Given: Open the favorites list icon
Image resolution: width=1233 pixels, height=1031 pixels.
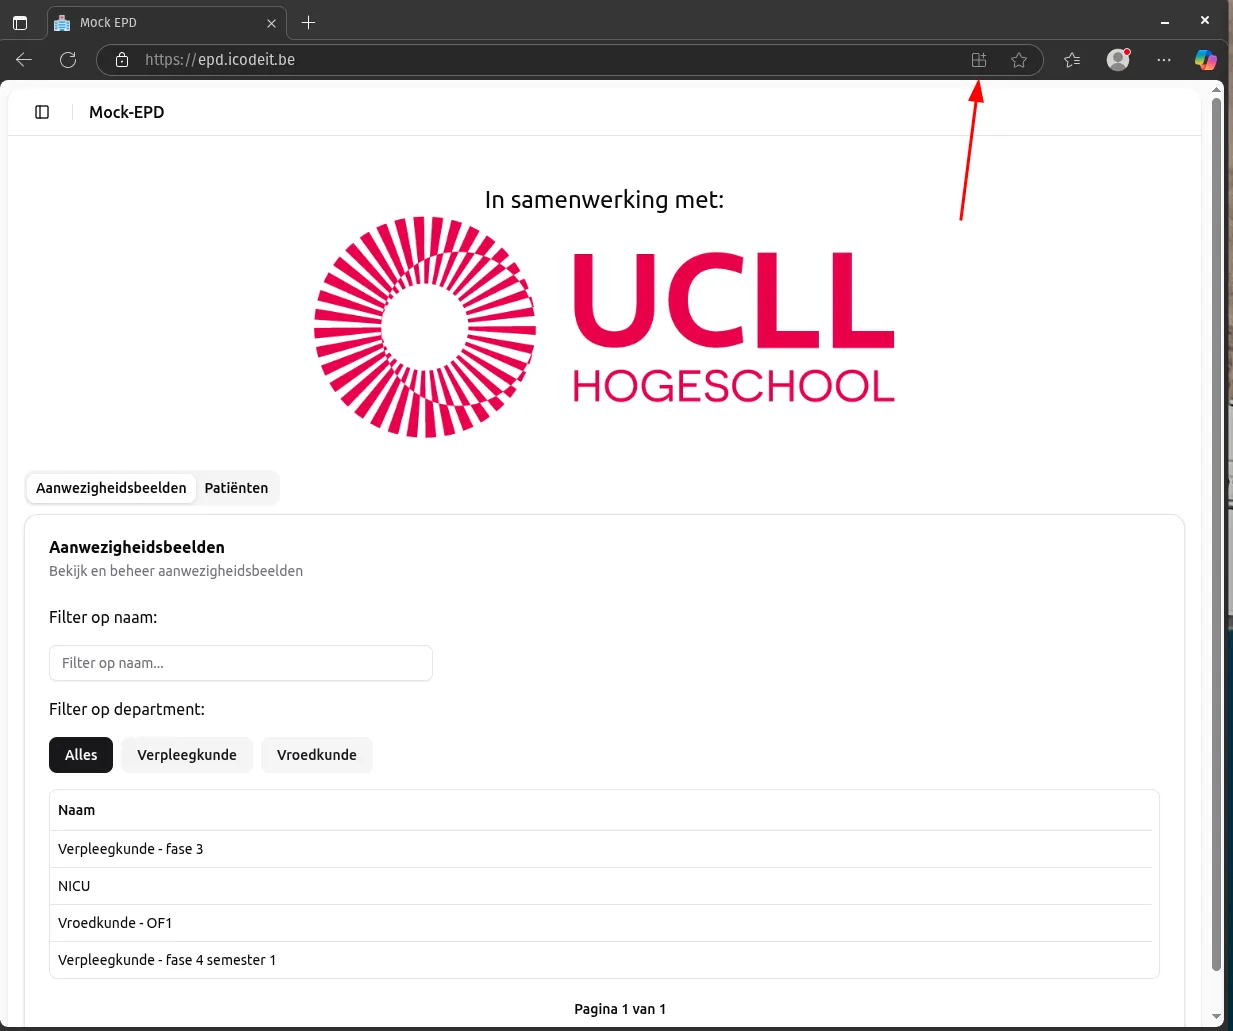Looking at the screenshot, I should 1072,60.
